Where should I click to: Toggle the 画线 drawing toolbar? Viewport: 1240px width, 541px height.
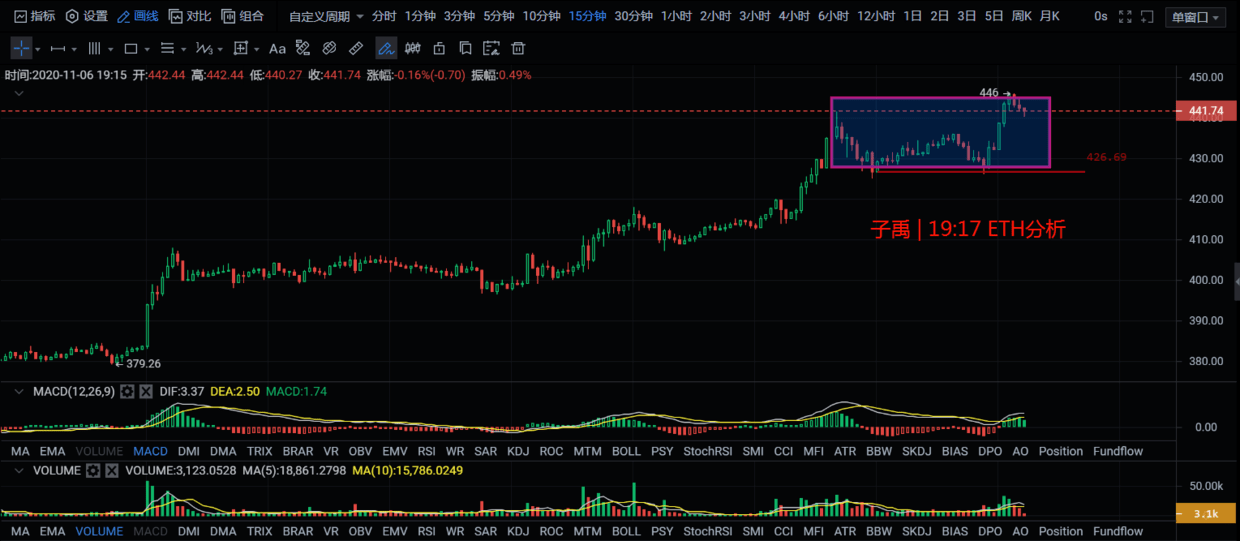(138, 17)
